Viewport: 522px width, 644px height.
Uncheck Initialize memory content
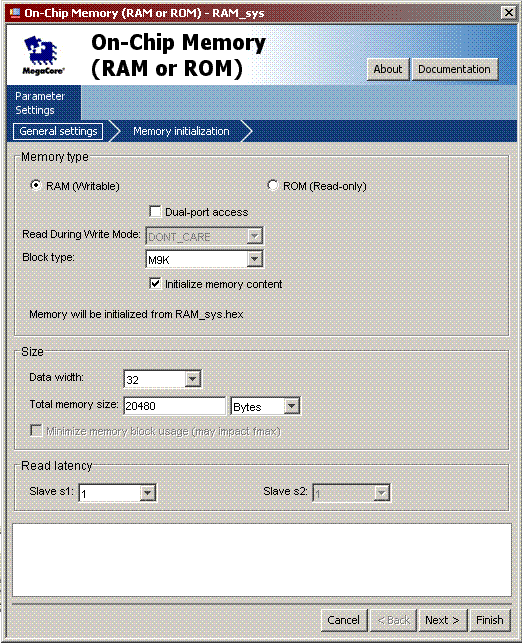click(x=155, y=284)
